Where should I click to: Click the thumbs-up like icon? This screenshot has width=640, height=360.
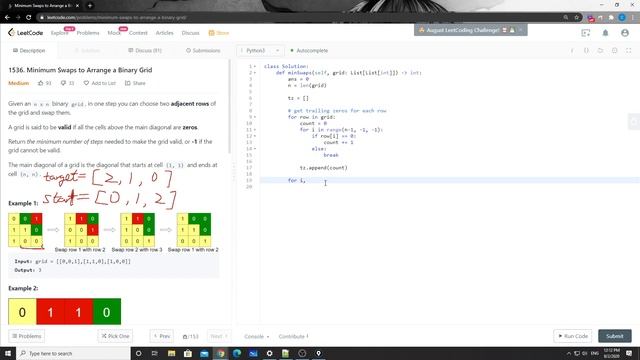click(x=40, y=83)
